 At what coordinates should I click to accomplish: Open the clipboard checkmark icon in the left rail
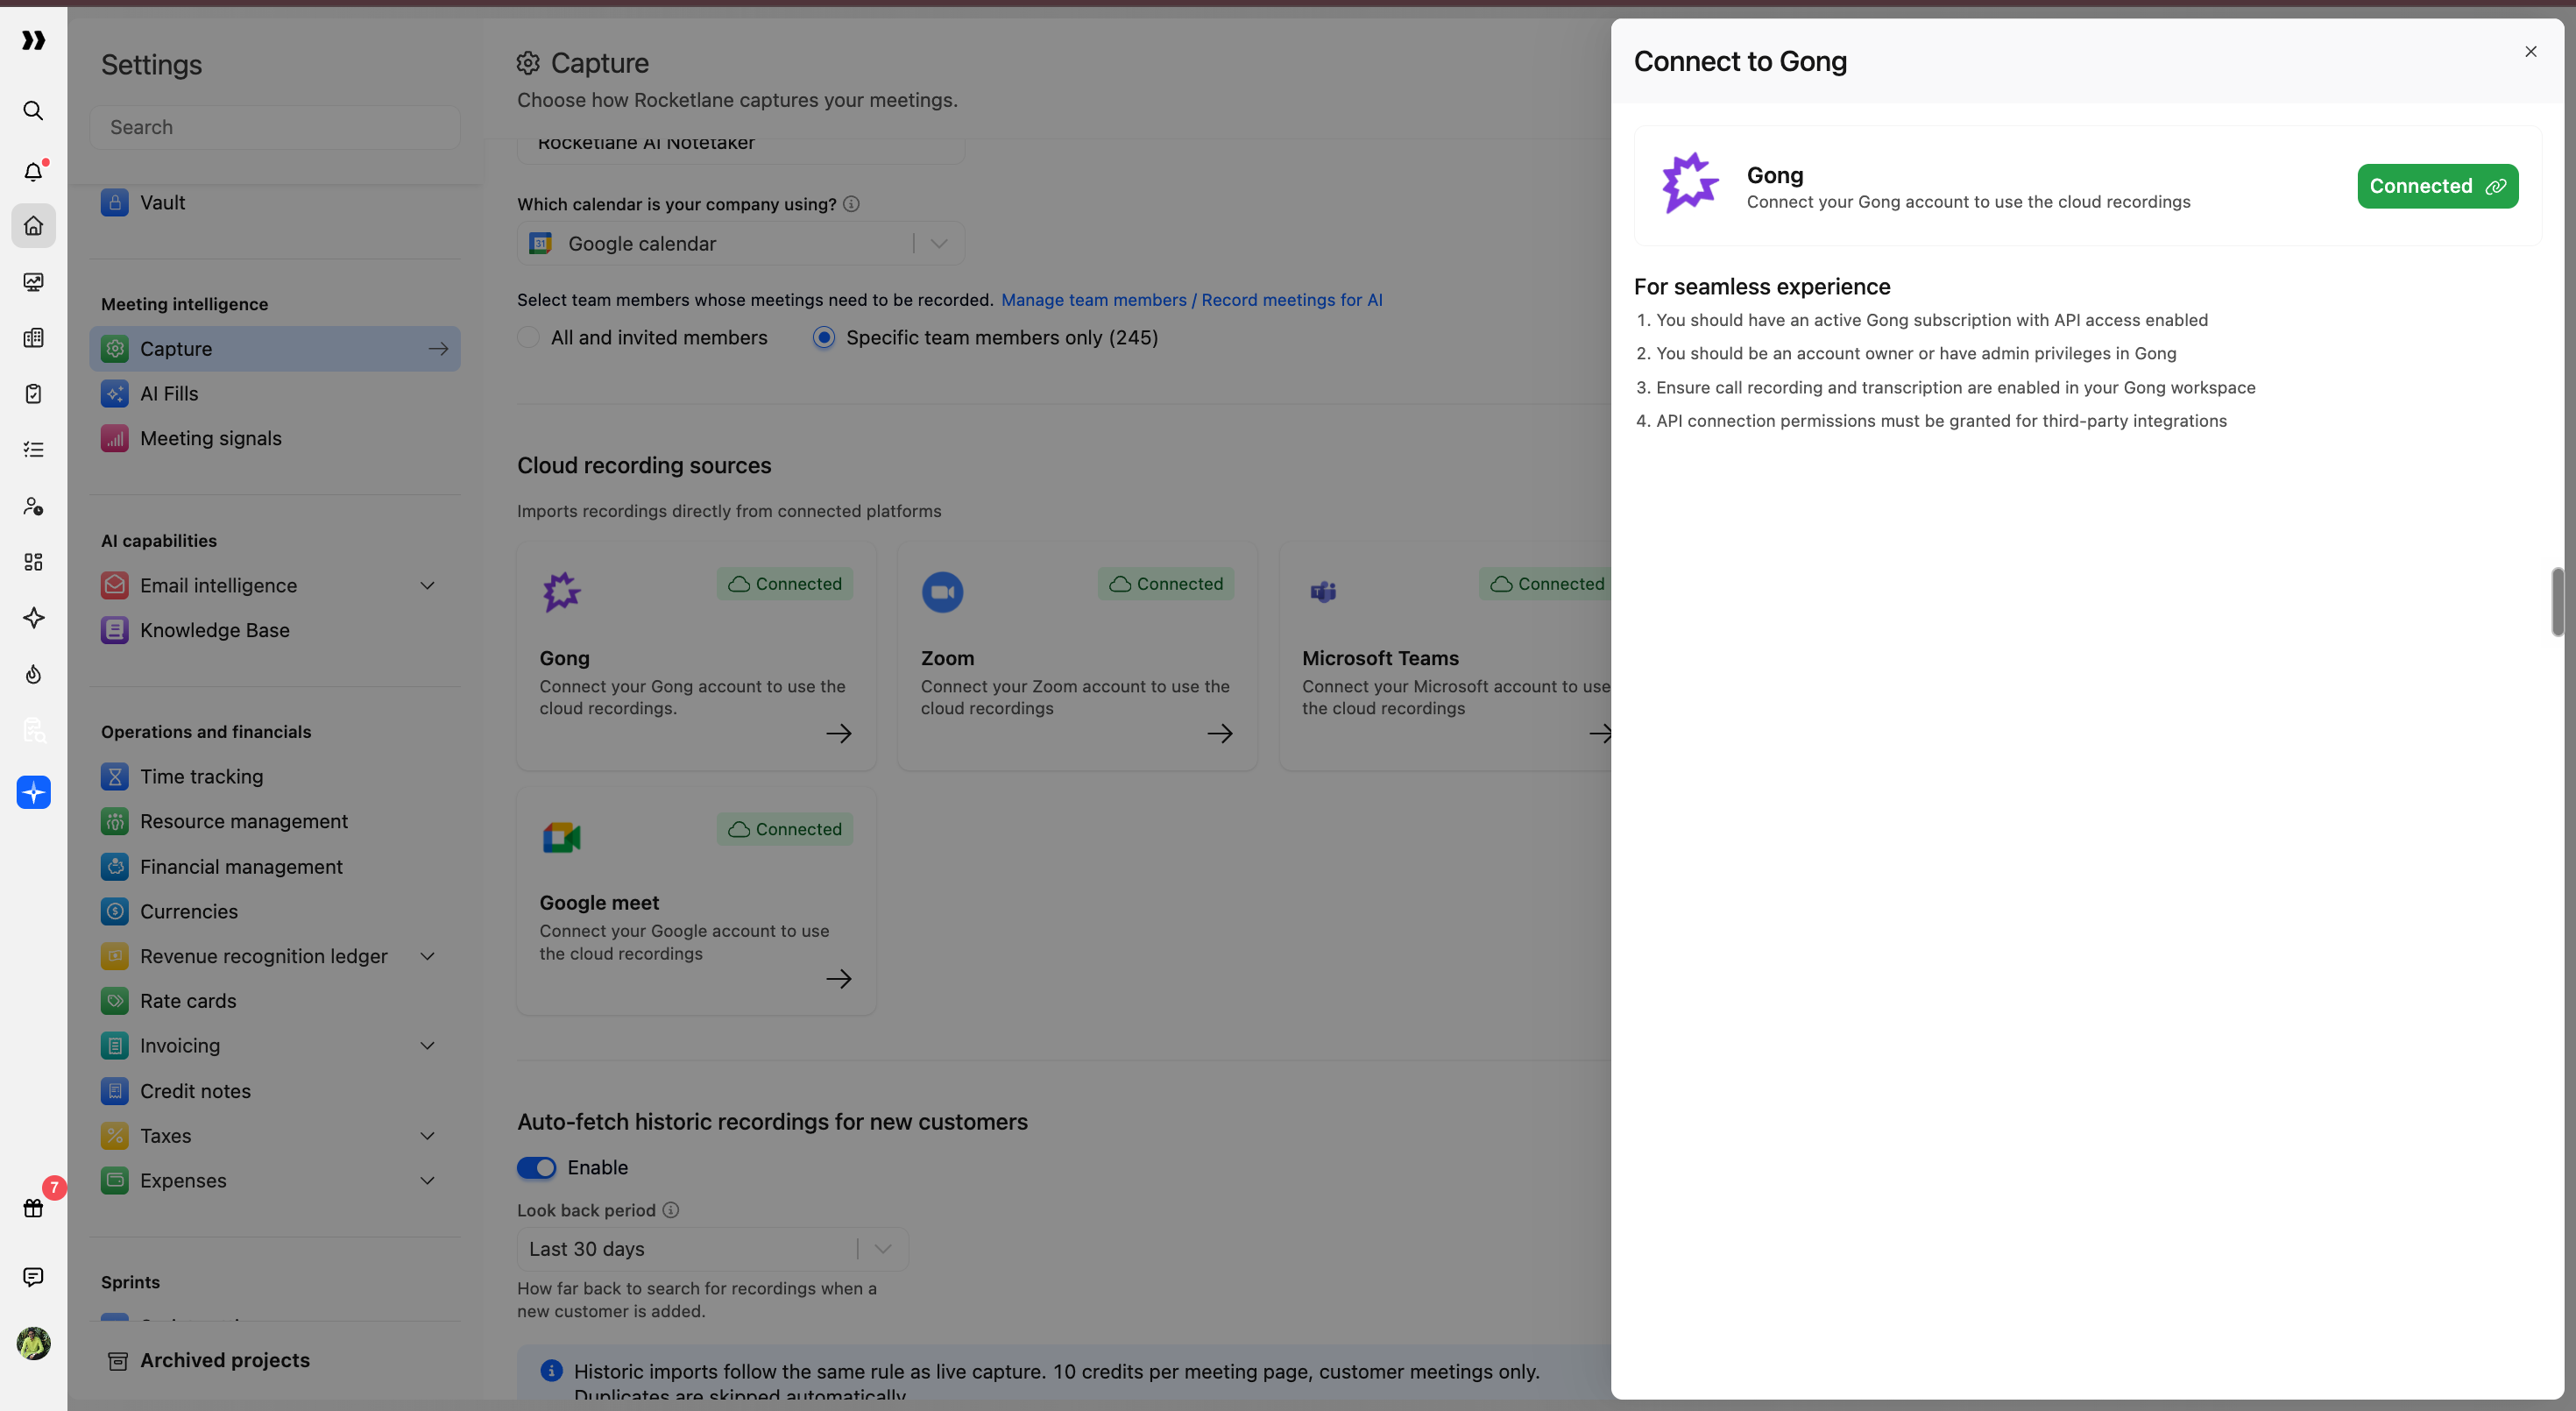coord(33,393)
